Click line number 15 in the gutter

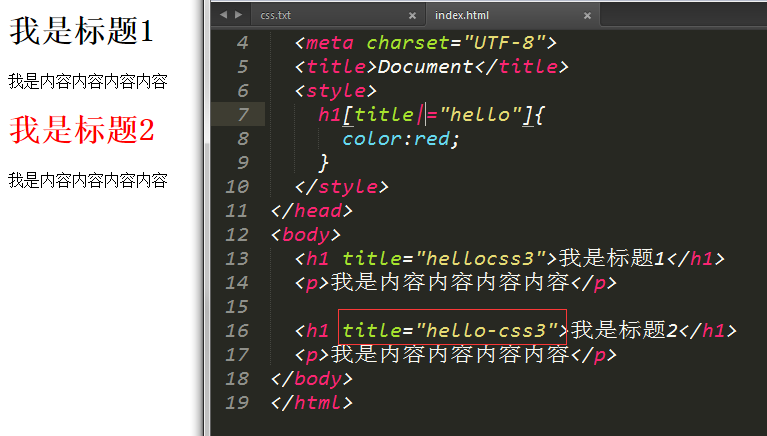point(237,306)
